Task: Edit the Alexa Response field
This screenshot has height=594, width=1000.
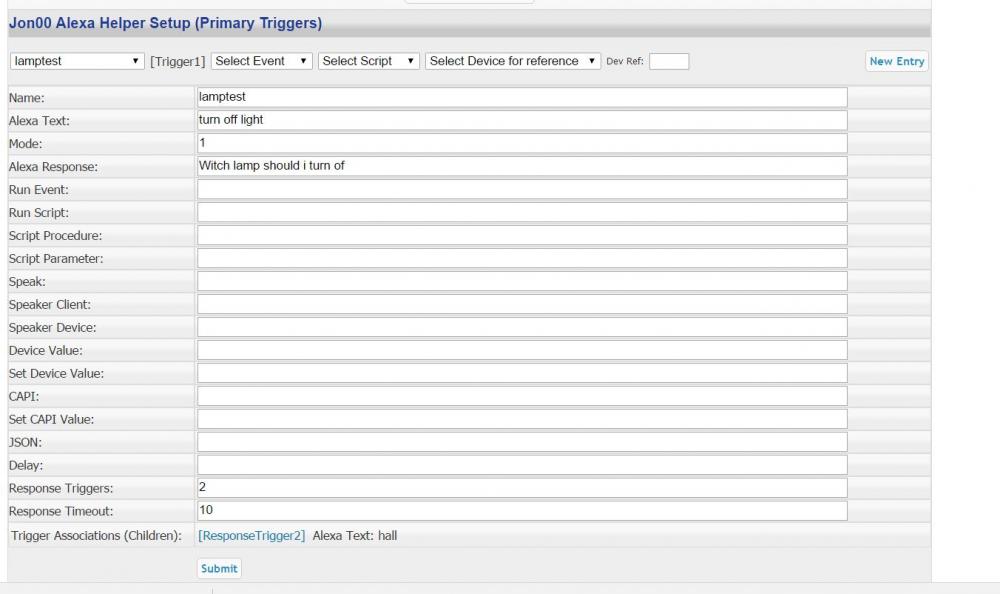Action: tap(522, 166)
